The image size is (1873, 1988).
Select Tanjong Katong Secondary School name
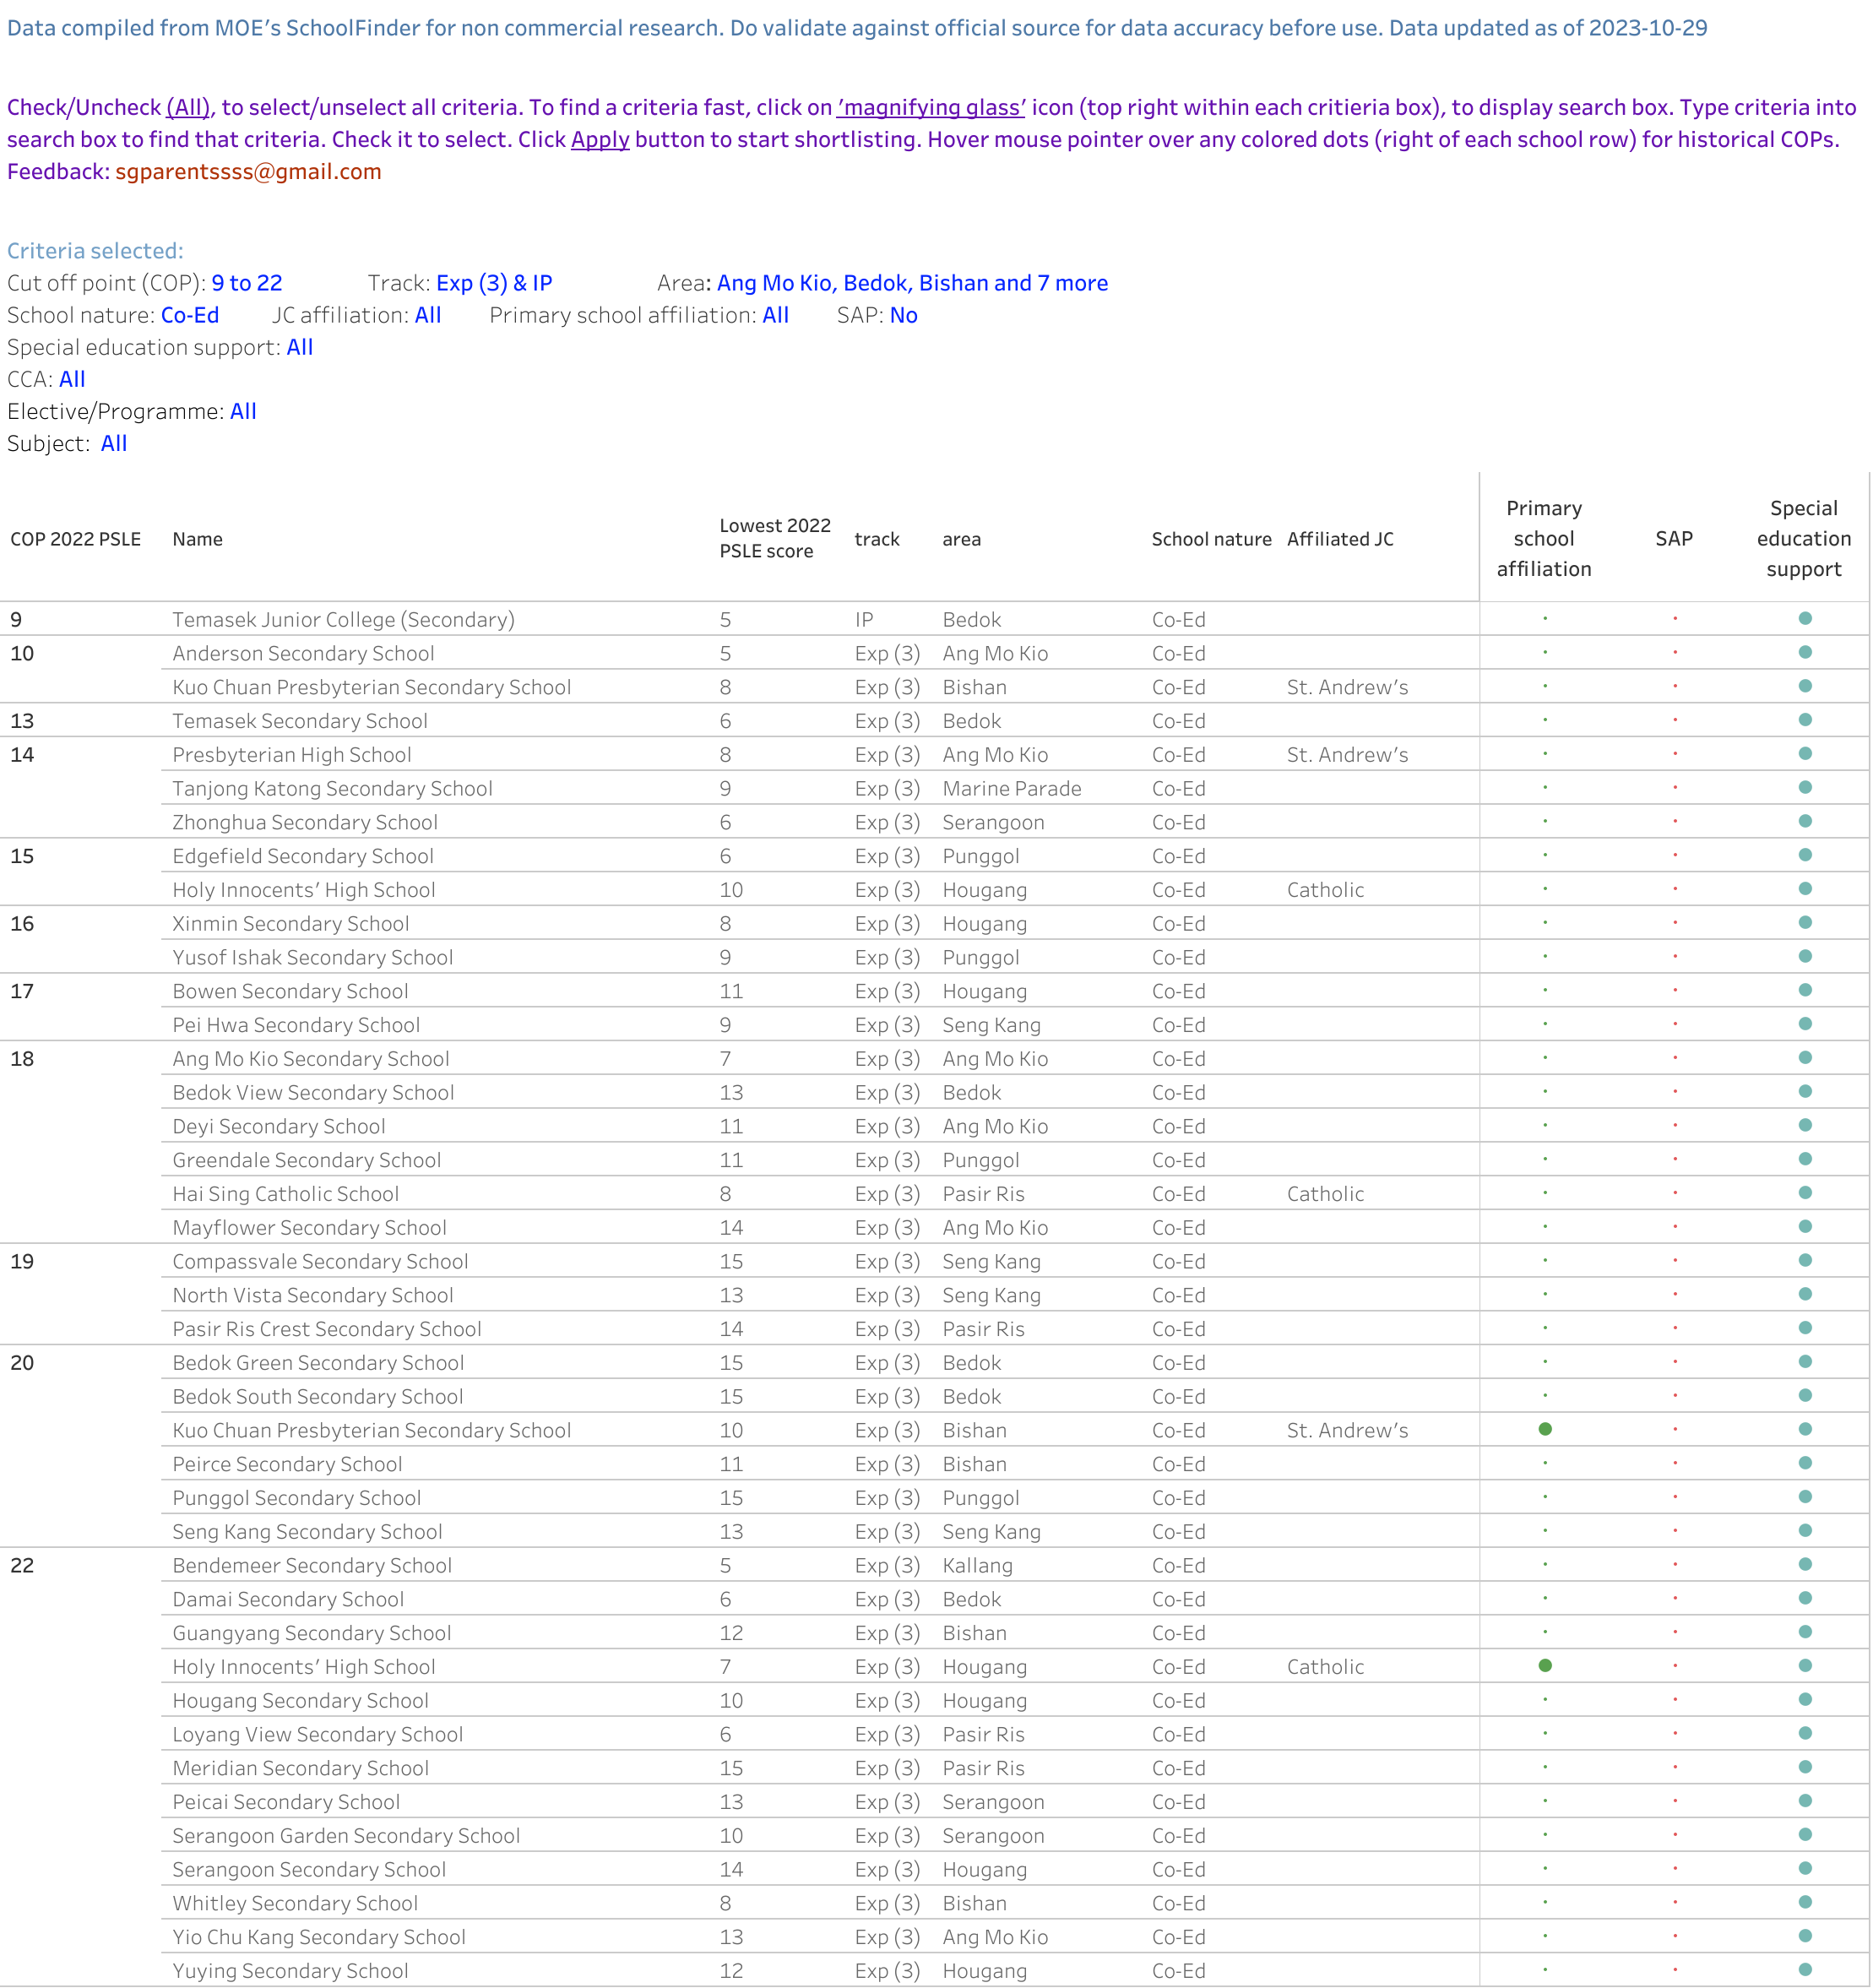click(332, 788)
